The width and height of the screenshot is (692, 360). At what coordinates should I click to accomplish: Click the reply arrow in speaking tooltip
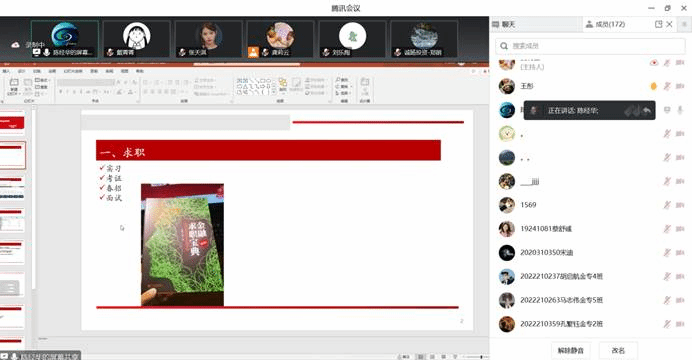point(647,111)
